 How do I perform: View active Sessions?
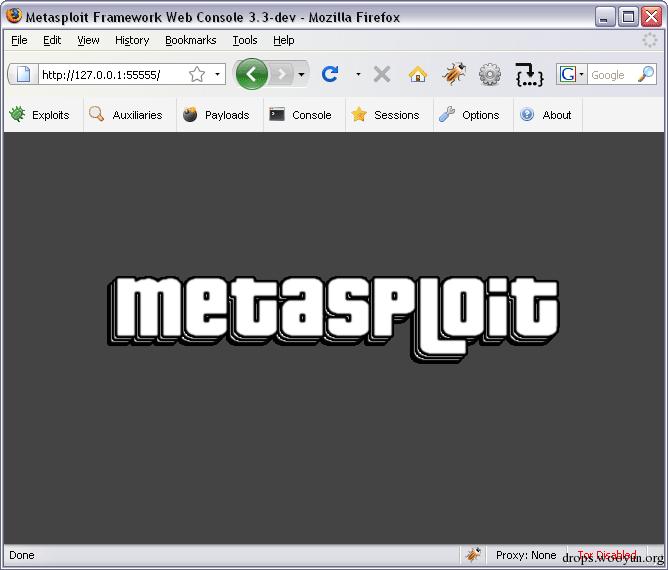385,115
